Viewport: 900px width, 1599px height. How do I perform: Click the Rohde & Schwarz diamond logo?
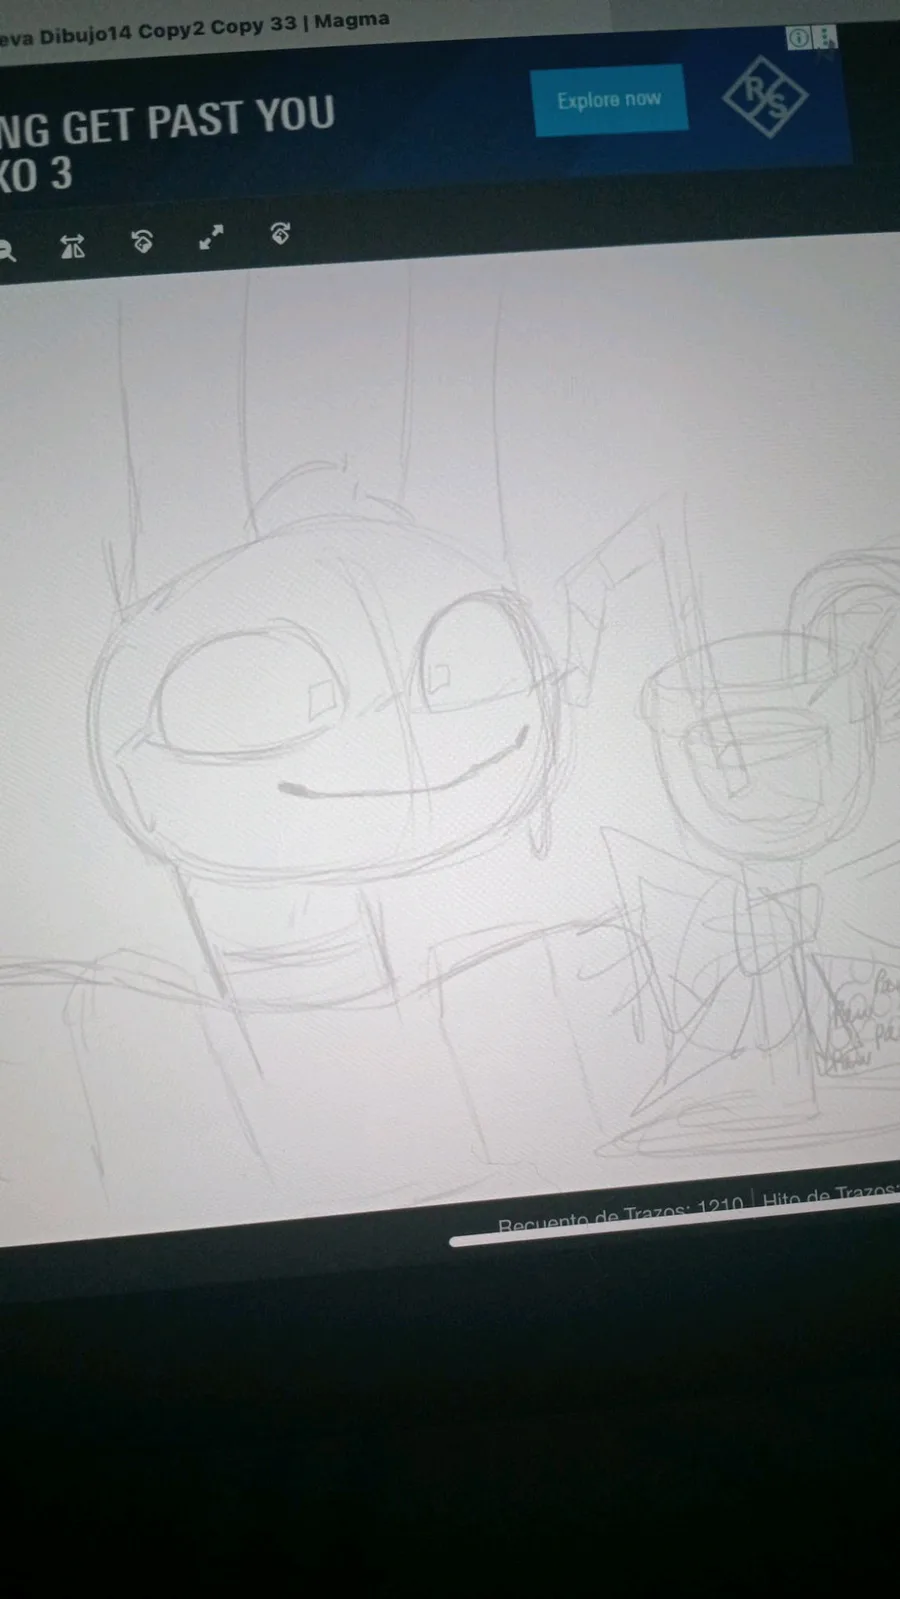(765, 97)
